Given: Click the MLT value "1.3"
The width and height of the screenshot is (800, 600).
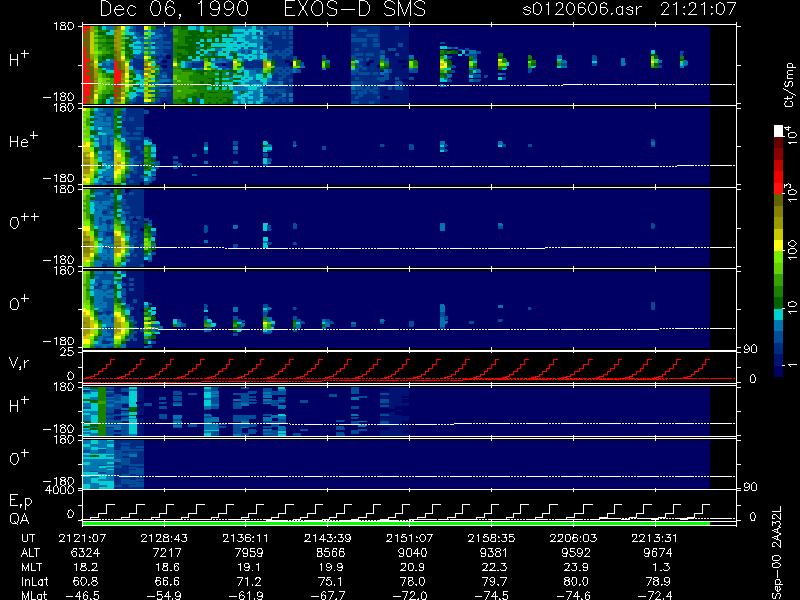Looking at the screenshot, I should 664,567.
